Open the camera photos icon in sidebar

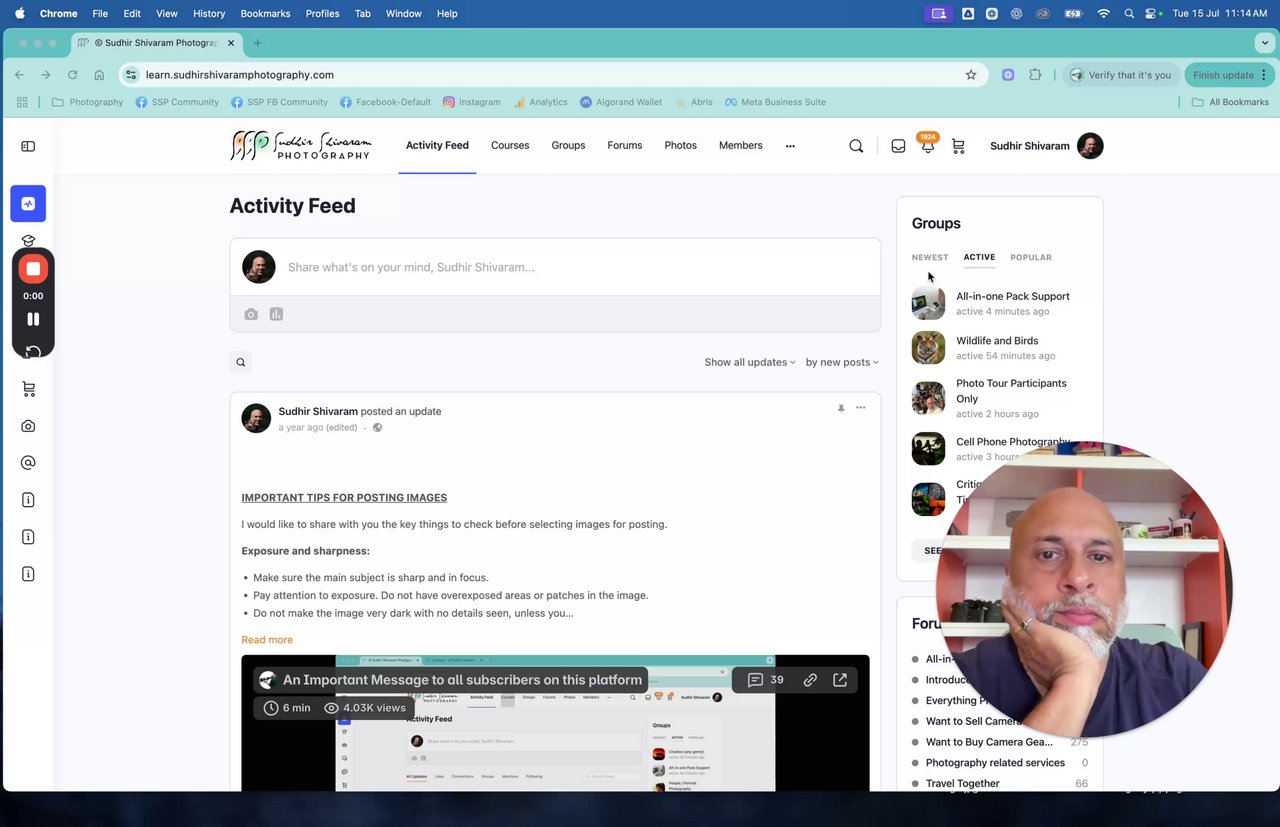(x=28, y=426)
